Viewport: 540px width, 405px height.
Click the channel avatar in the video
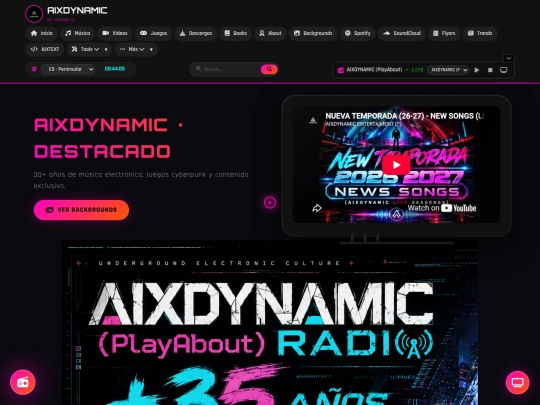[313, 120]
